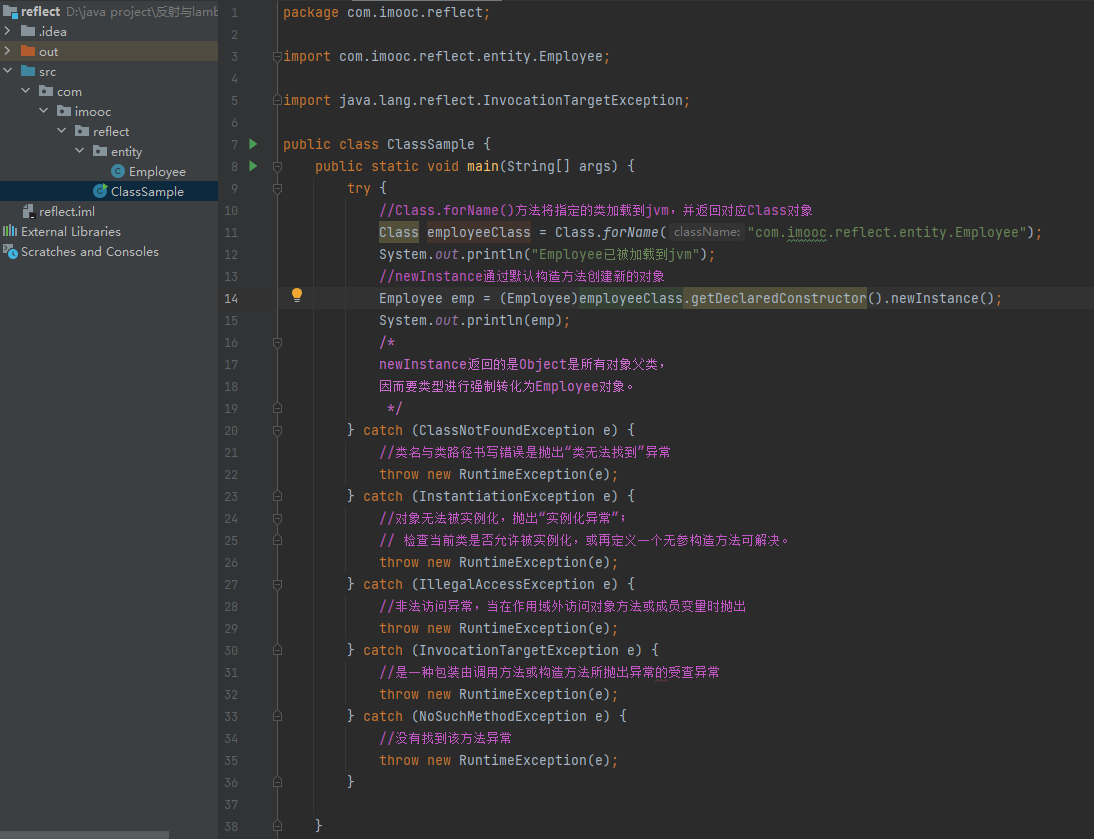
Task: Select the imooc package node
Action: tap(92, 112)
